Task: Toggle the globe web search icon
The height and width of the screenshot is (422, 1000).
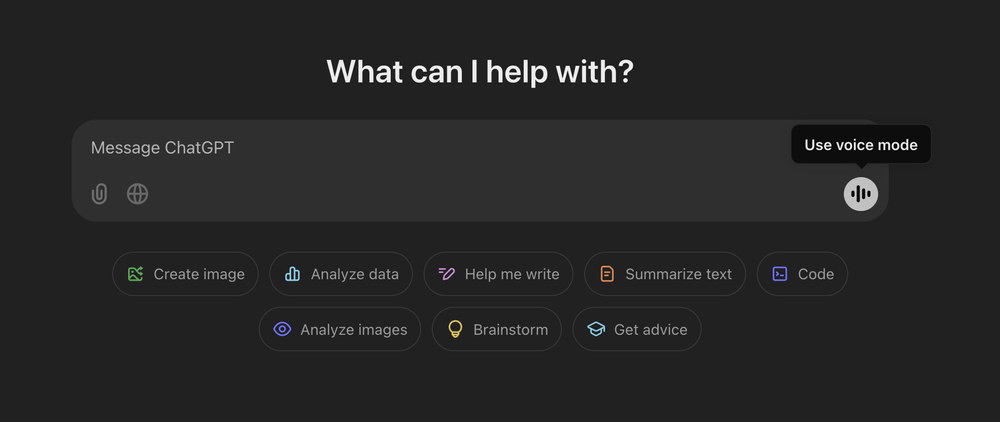Action: tap(138, 194)
